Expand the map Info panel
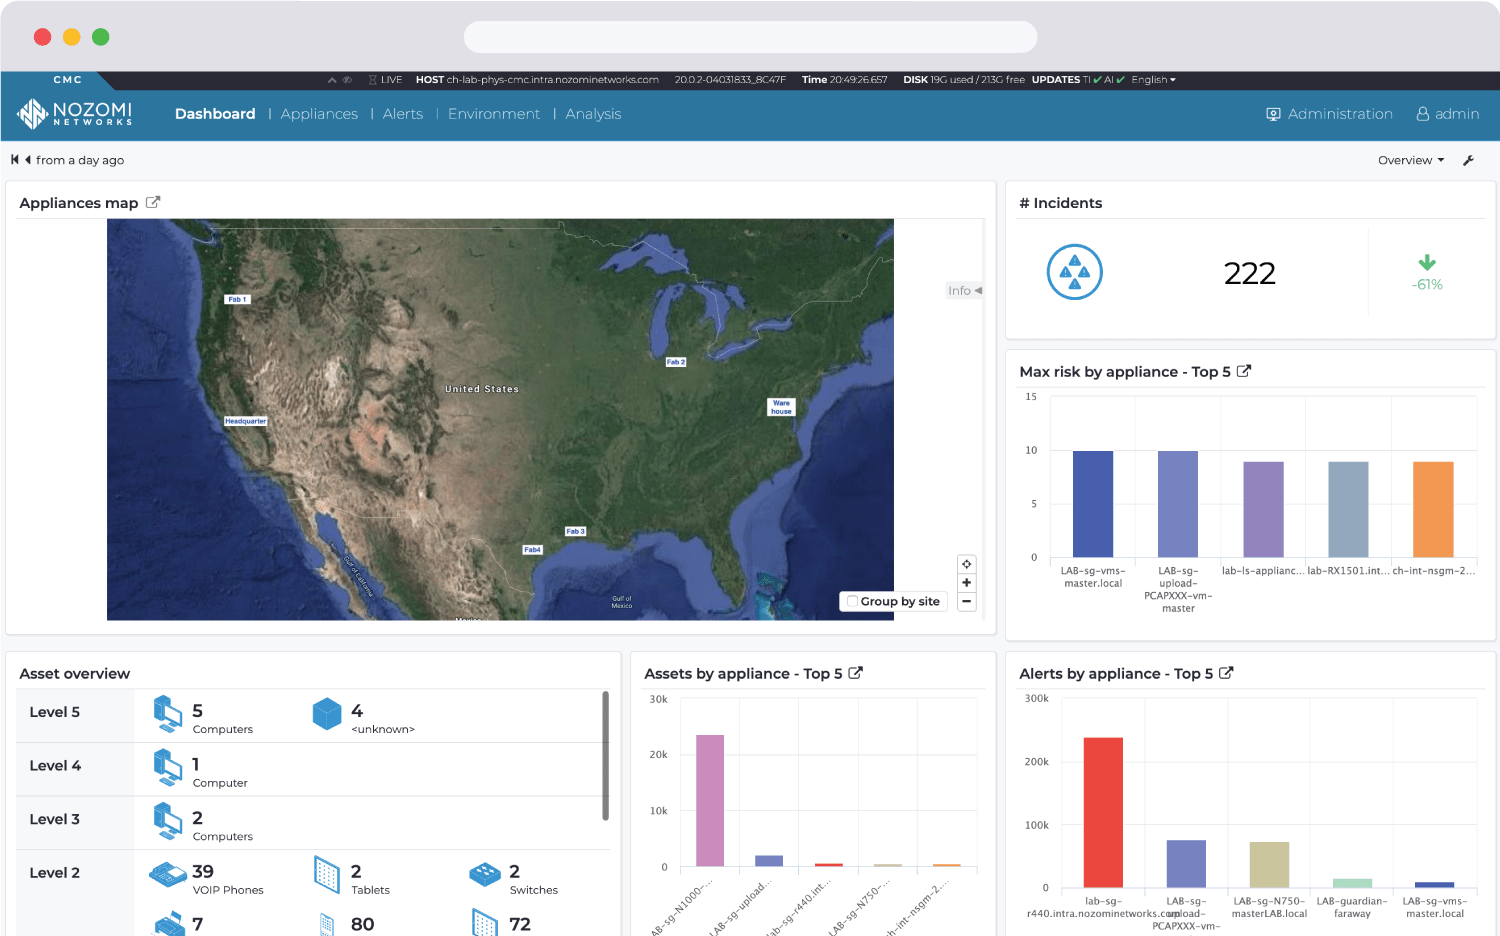Viewport: 1500px width, 936px height. pos(964,290)
